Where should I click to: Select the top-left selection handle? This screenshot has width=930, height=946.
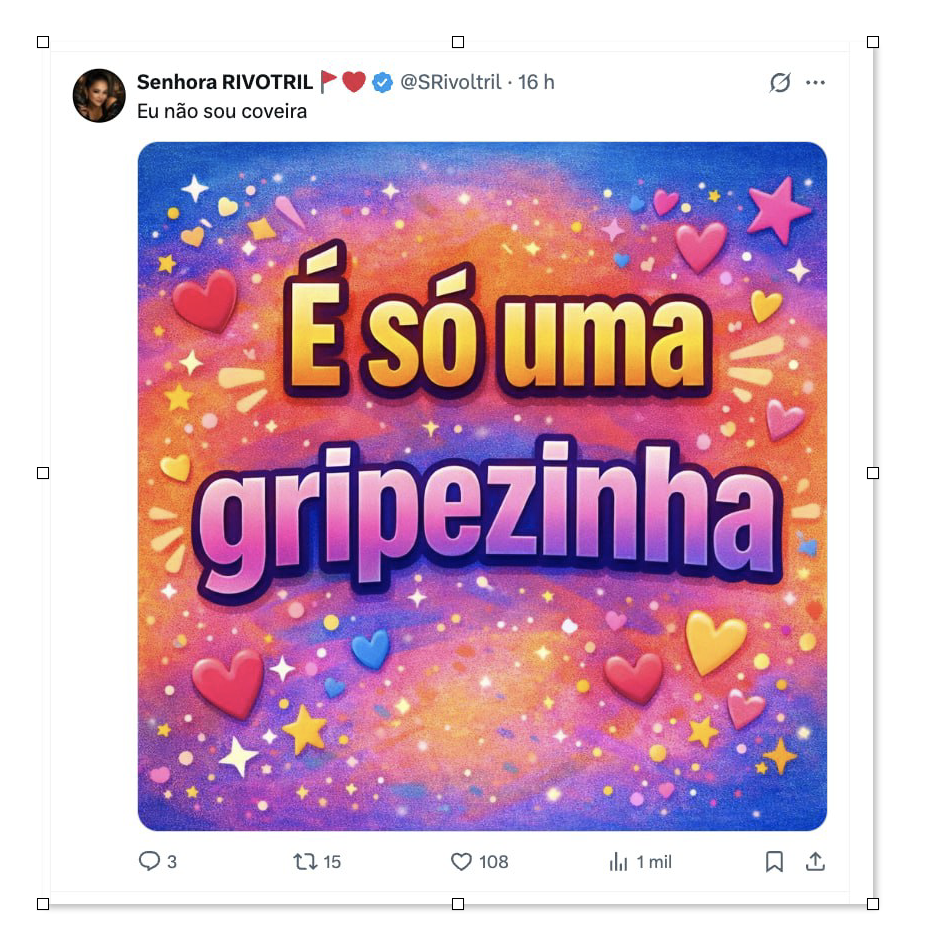coord(43,42)
